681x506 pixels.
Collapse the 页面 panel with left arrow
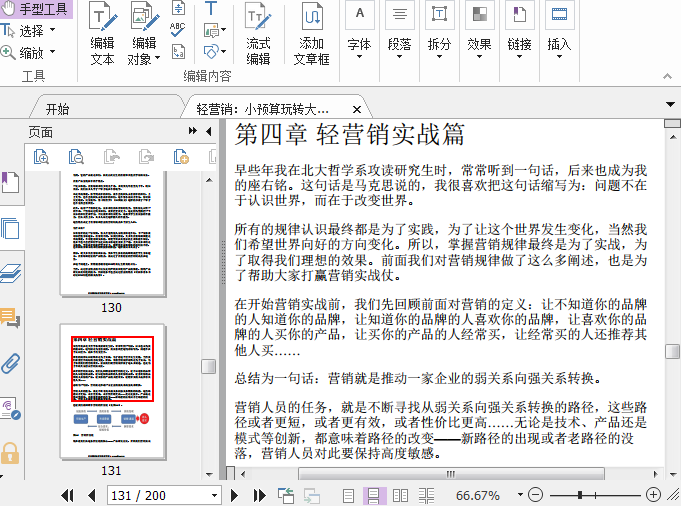[x=209, y=131]
